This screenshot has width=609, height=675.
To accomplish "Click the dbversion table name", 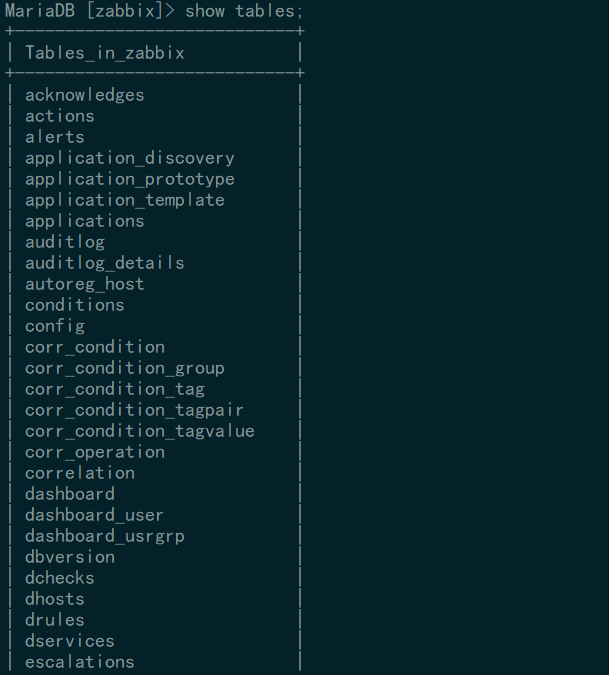I will pyautogui.click(x=70, y=557).
